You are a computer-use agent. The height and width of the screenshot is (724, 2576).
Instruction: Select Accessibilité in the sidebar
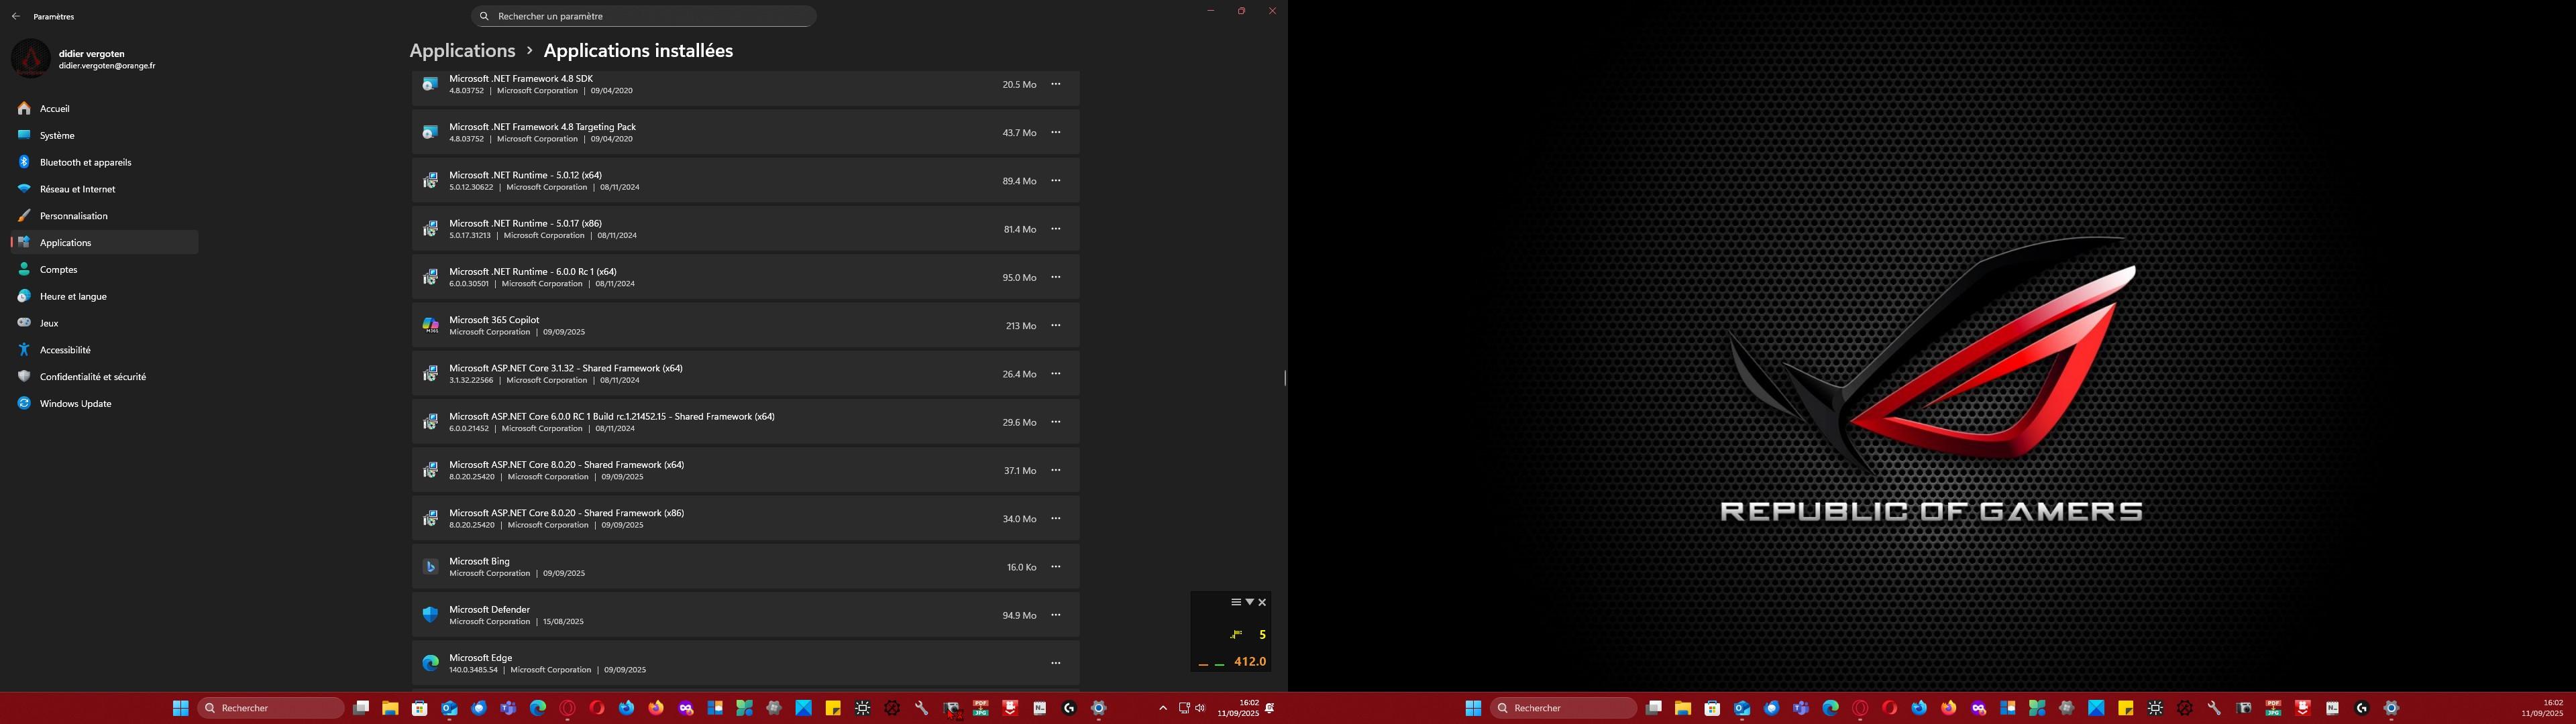coord(104,350)
